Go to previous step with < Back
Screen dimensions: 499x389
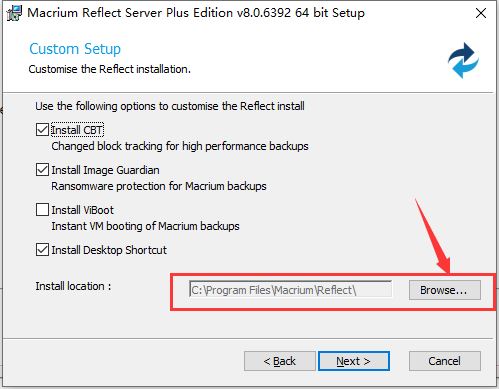279,361
